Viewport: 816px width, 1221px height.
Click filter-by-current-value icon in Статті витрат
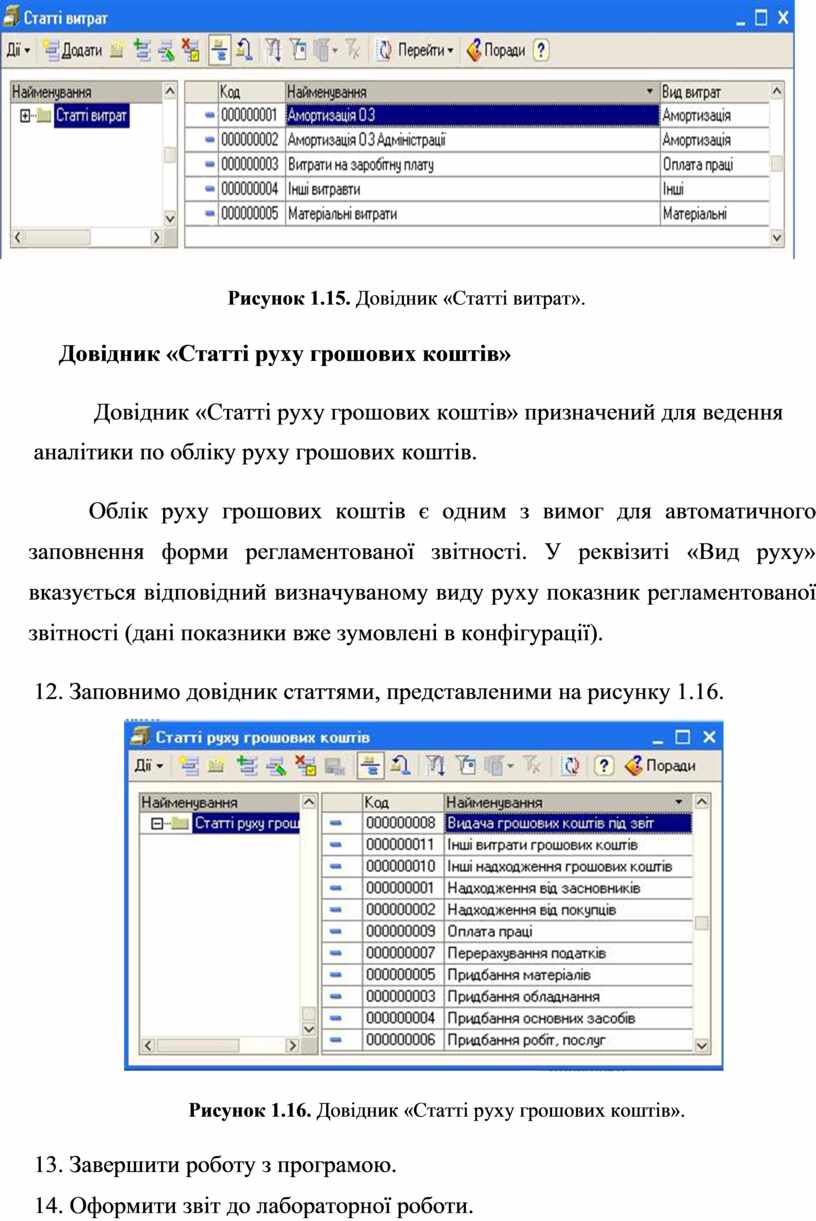(x=298, y=50)
